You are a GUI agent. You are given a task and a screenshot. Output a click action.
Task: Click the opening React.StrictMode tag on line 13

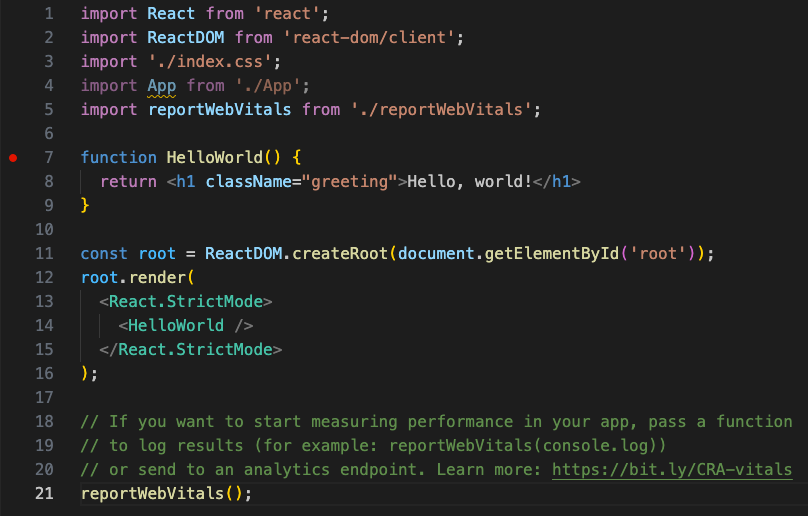185,302
